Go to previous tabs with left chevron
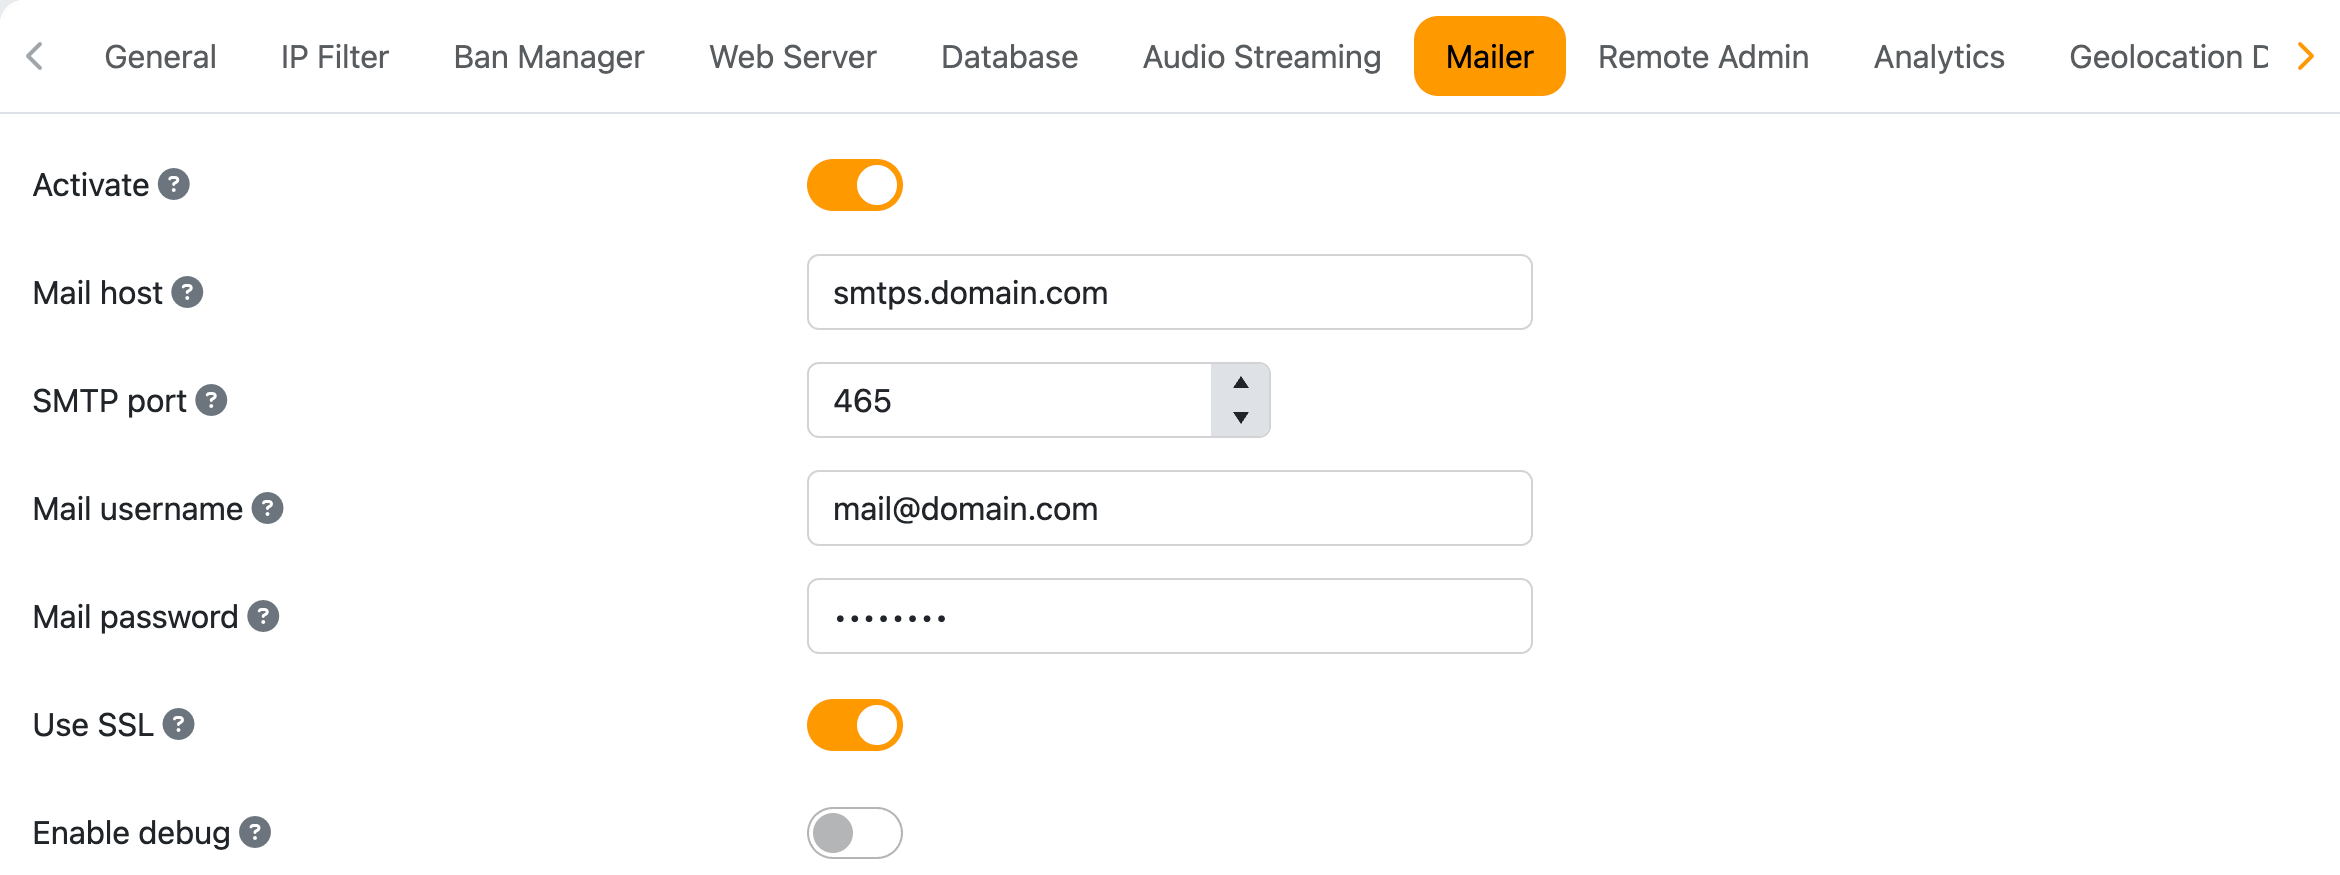 tap(35, 56)
